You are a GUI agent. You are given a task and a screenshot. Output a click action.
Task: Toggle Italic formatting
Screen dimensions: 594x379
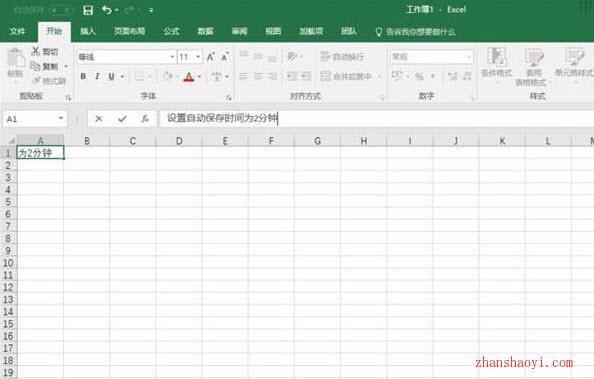(x=97, y=77)
